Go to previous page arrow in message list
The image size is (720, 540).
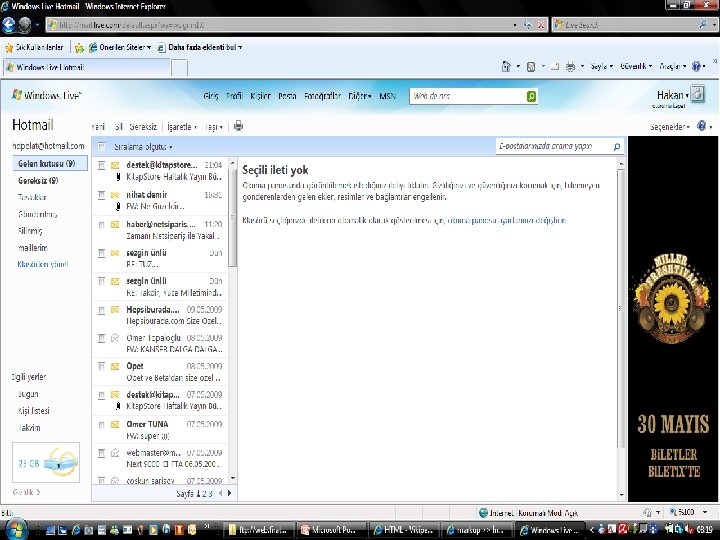220,493
